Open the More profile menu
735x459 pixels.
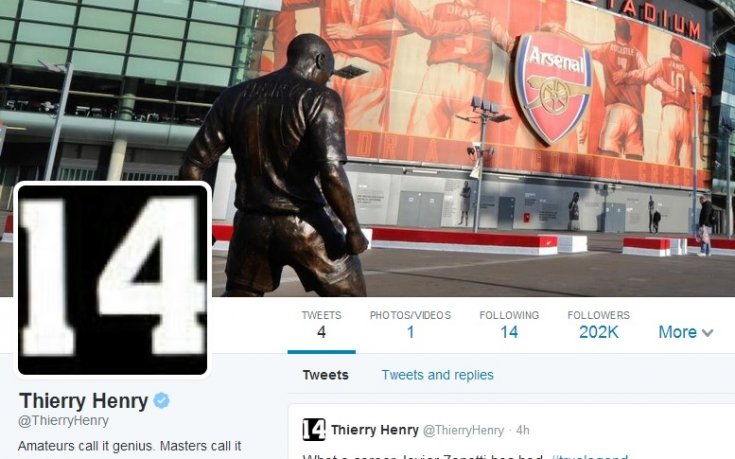click(686, 332)
